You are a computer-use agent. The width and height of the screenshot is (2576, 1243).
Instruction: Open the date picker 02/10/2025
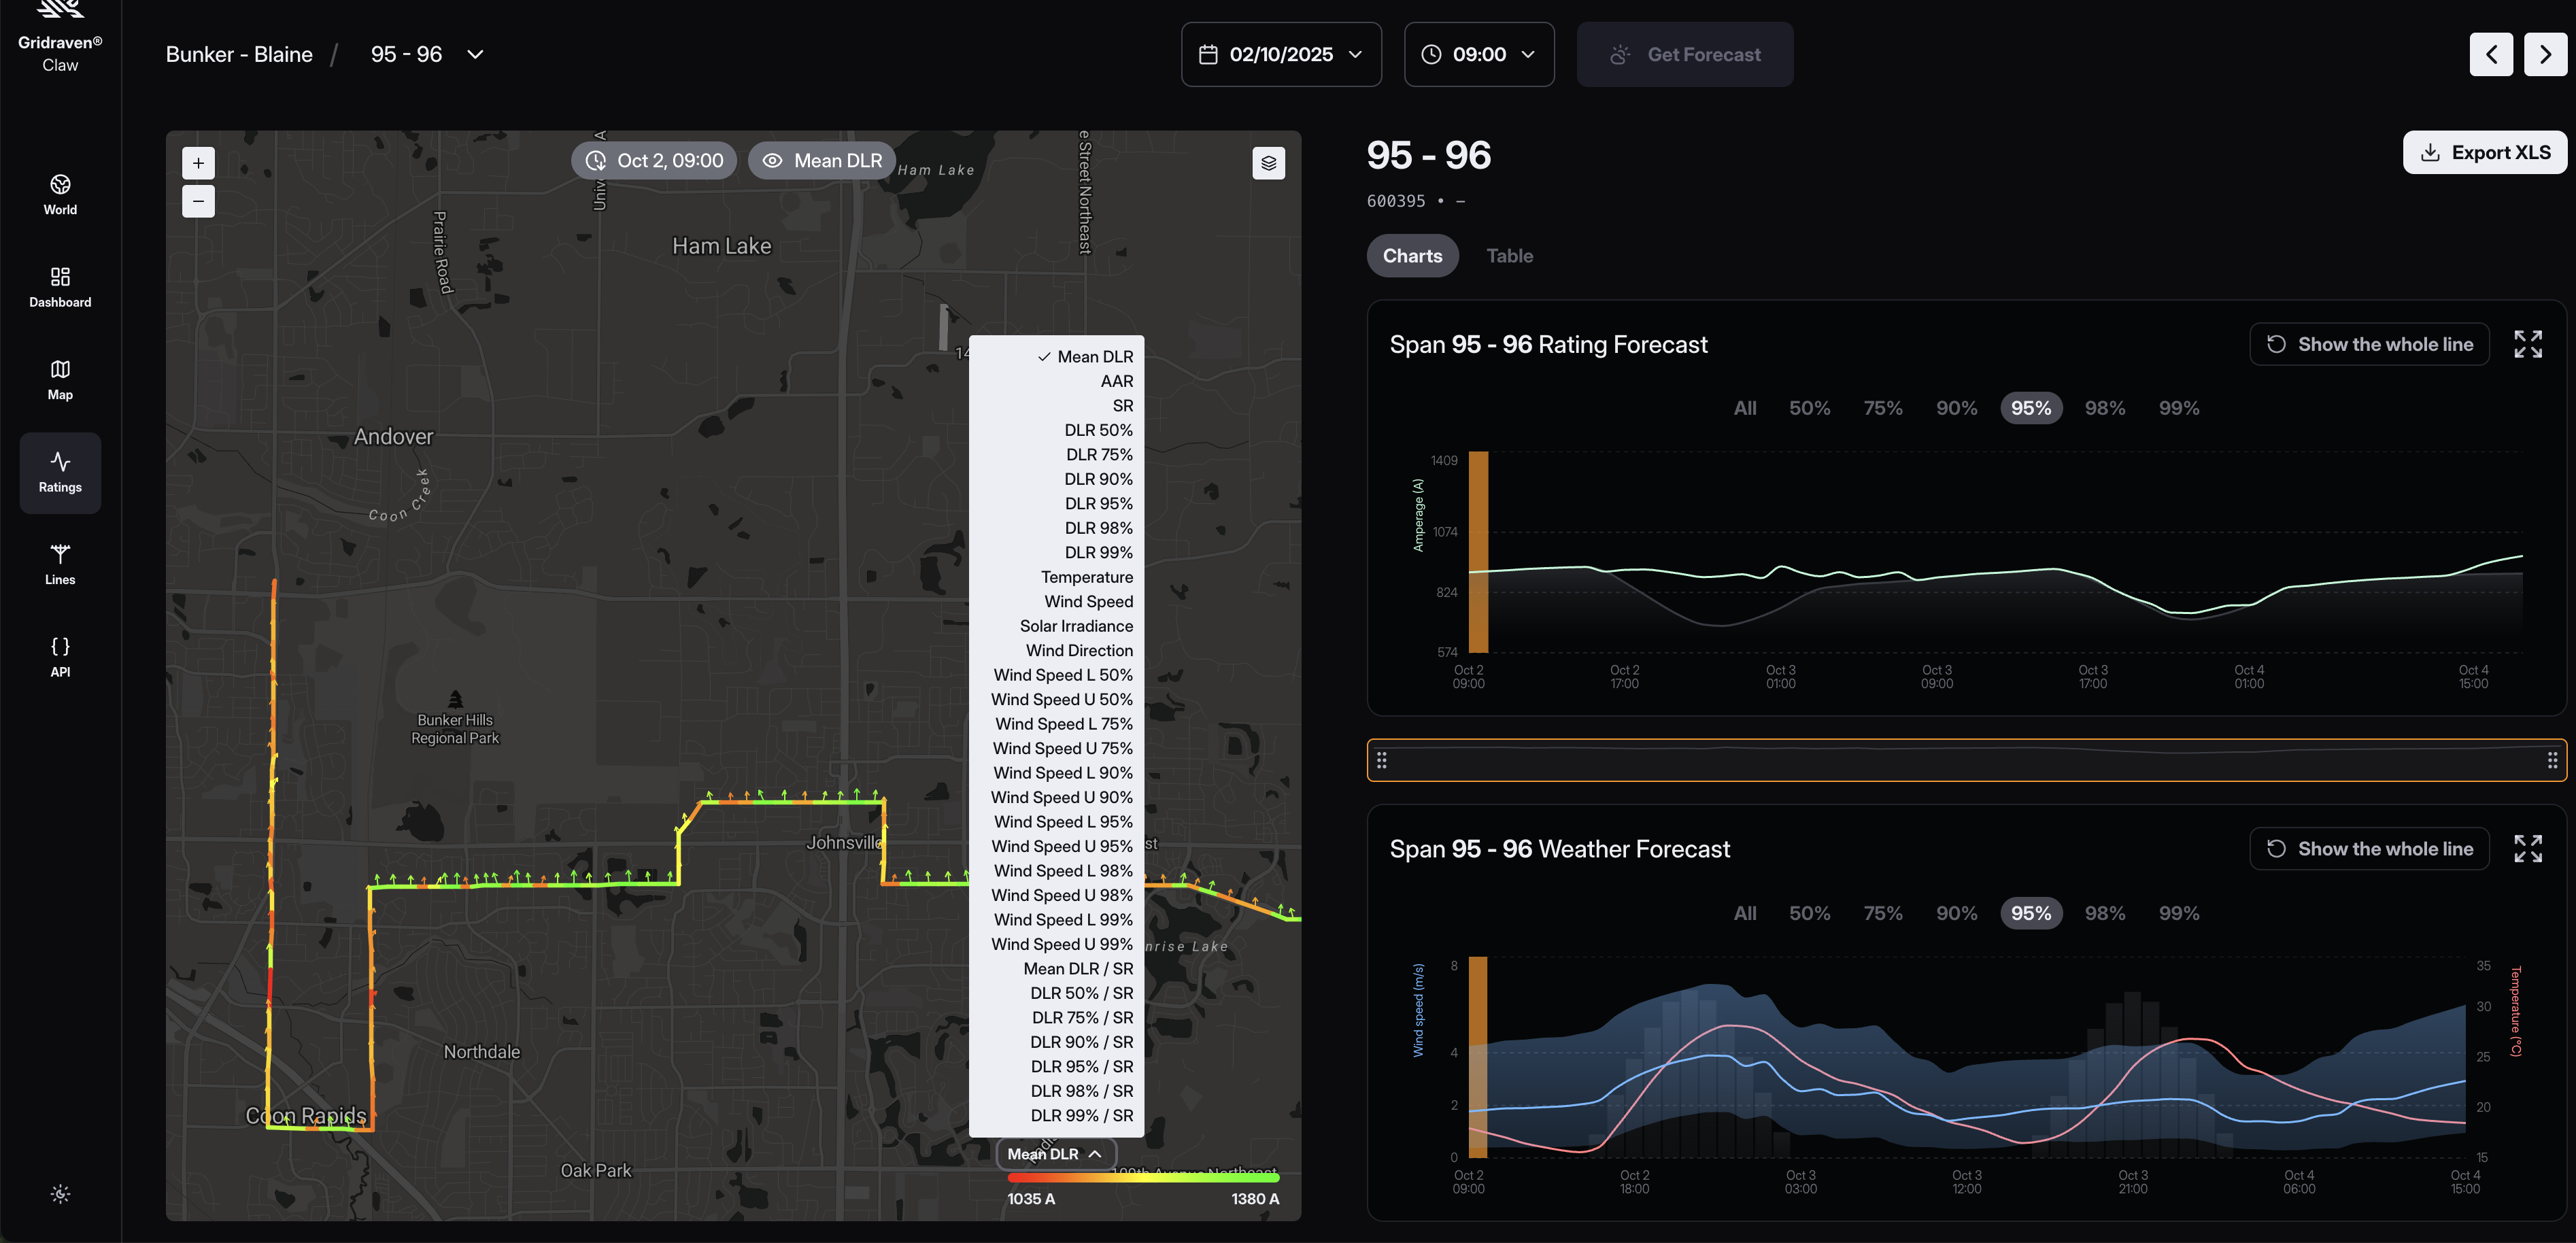pos(1281,54)
